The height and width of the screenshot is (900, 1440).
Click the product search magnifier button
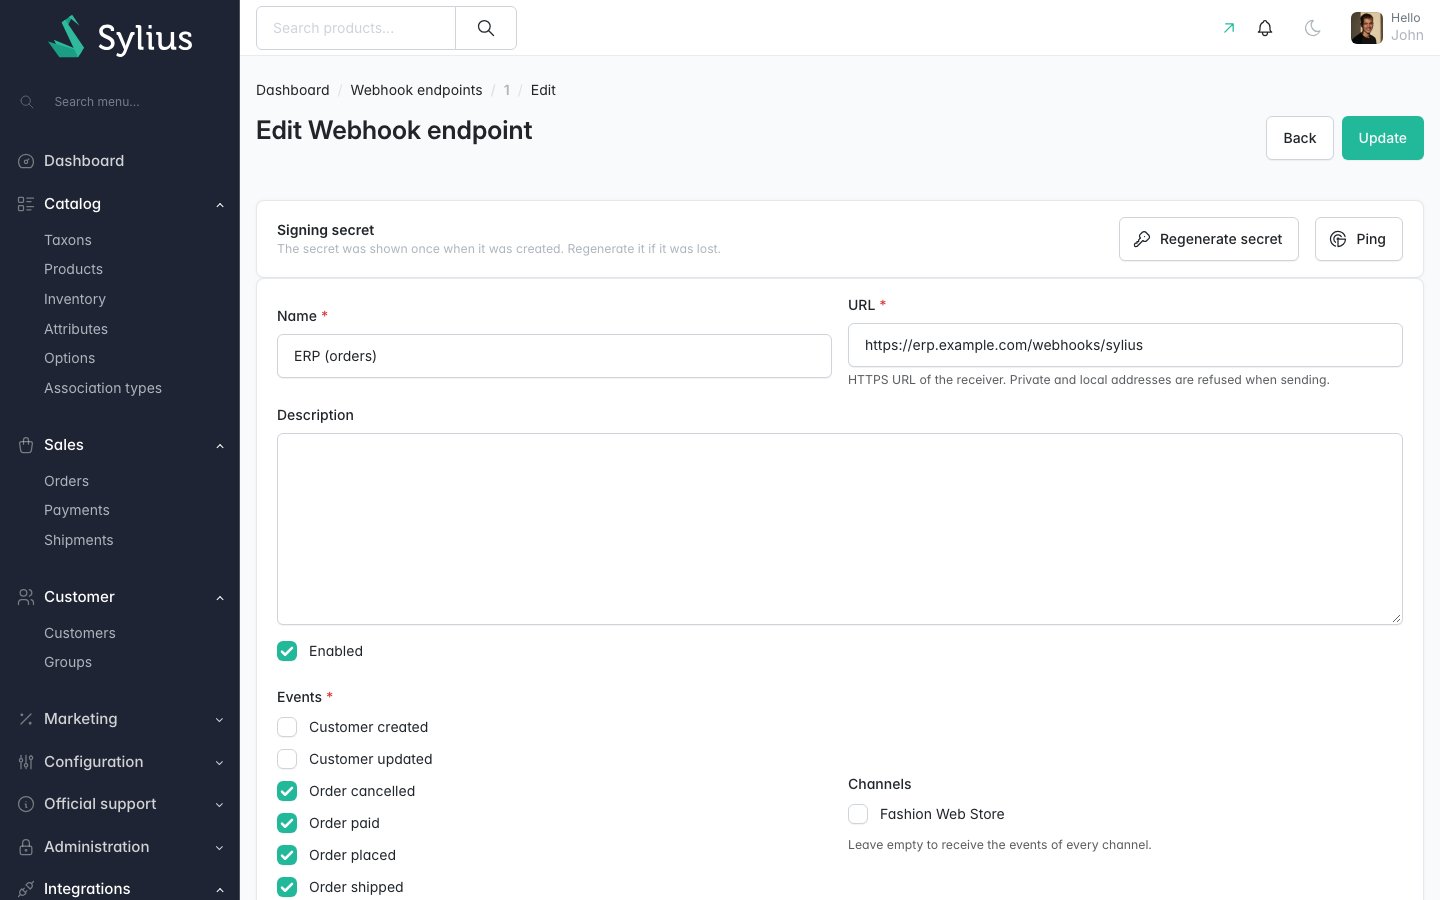[x=486, y=28]
